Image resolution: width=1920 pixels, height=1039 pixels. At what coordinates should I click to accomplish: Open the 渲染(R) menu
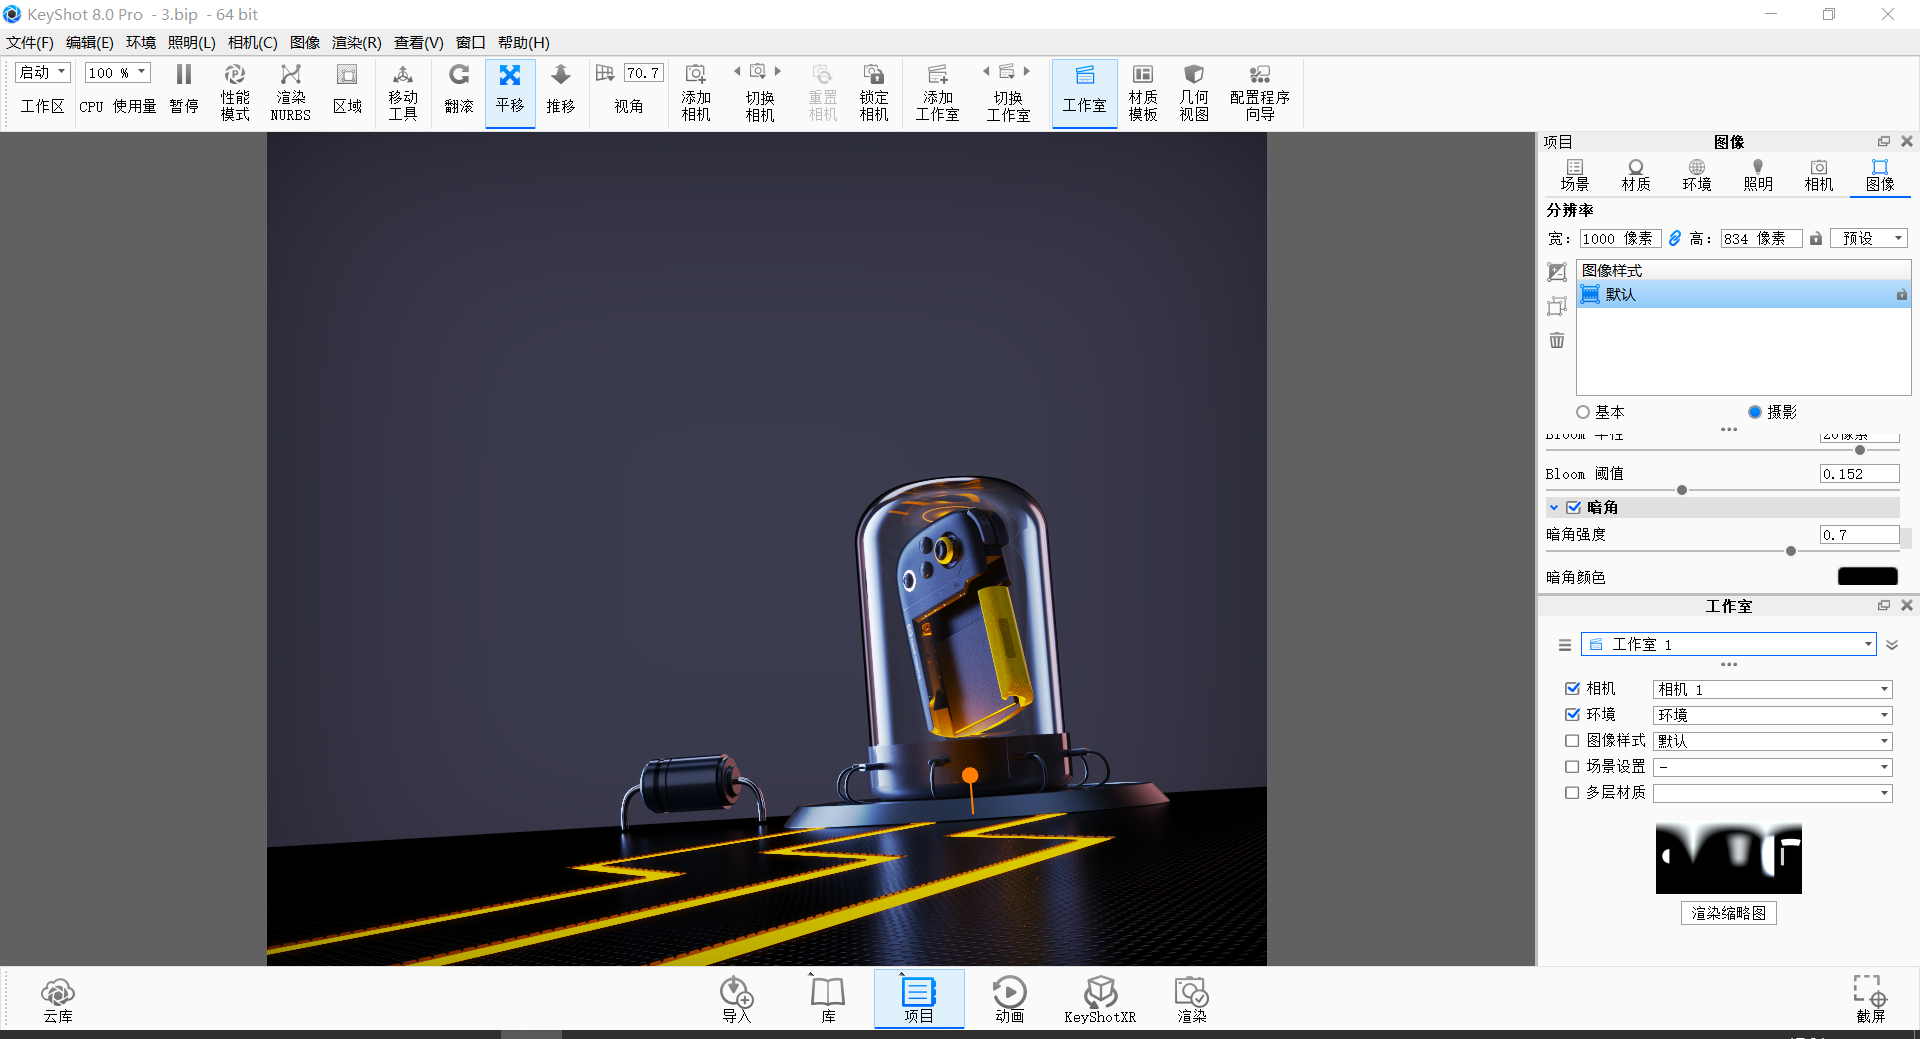tap(355, 42)
